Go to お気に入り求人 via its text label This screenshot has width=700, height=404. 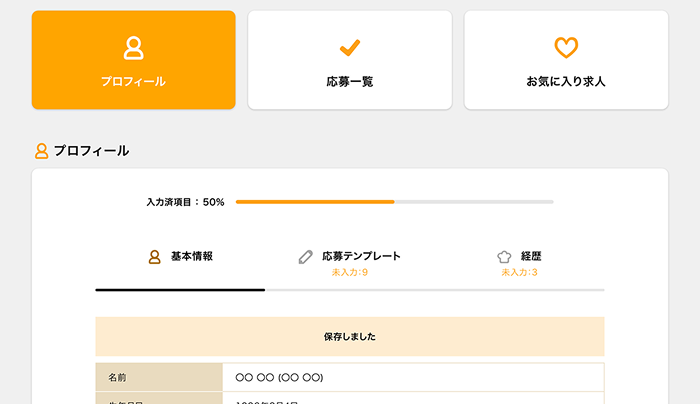[x=566, y=82]
